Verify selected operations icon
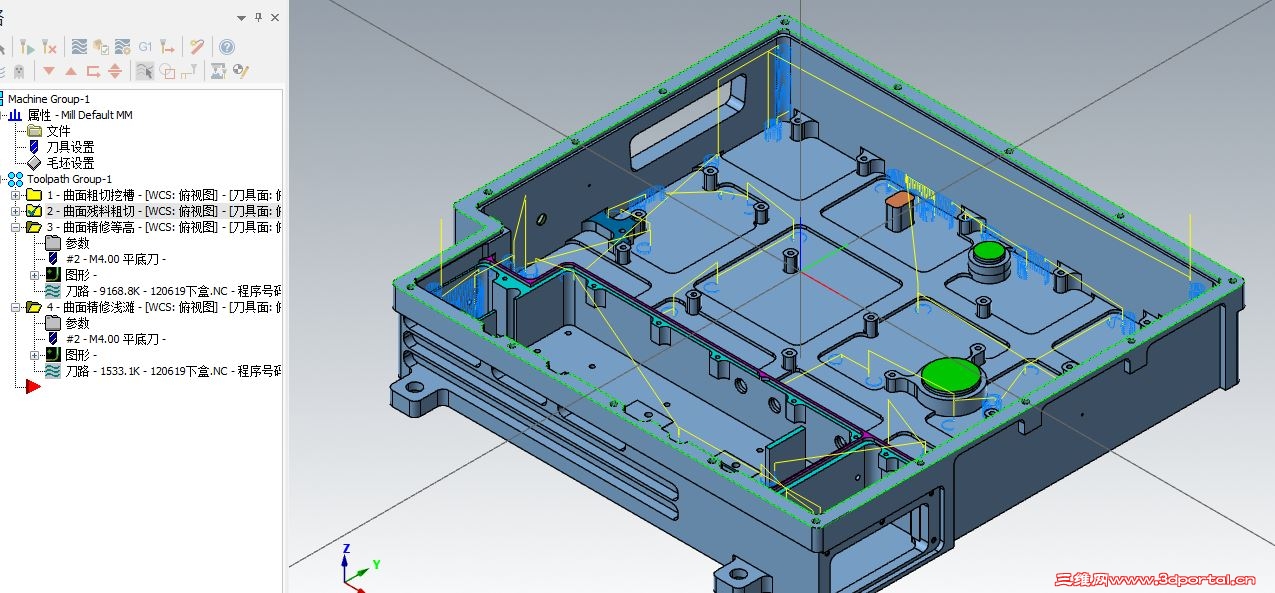The image size is (1275, 593). pyautogui.click(x=101, y=47)
